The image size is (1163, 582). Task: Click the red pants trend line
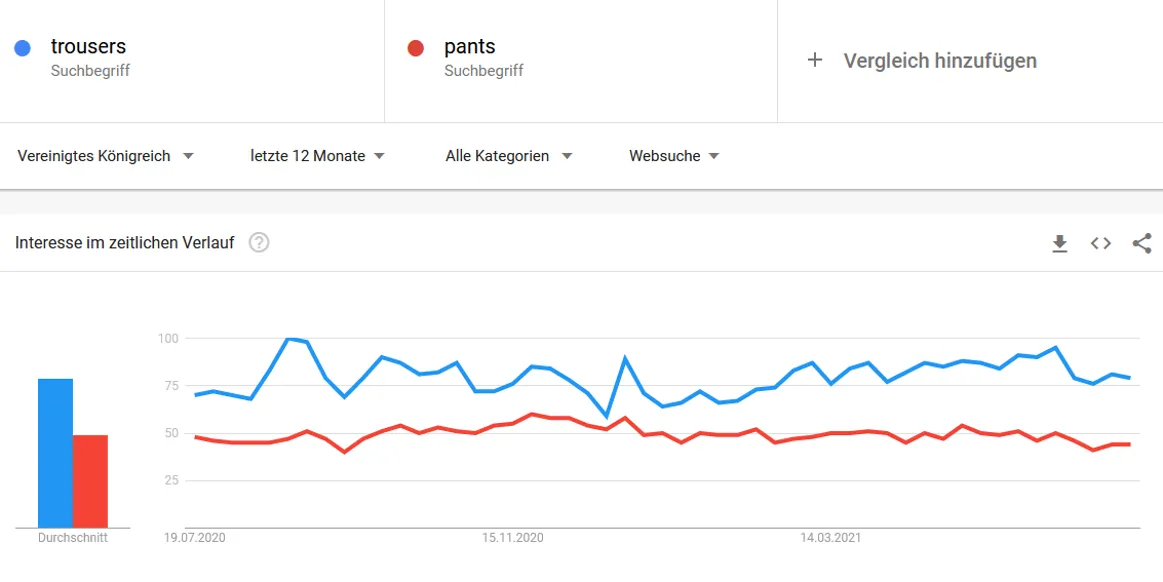(531, 414)
